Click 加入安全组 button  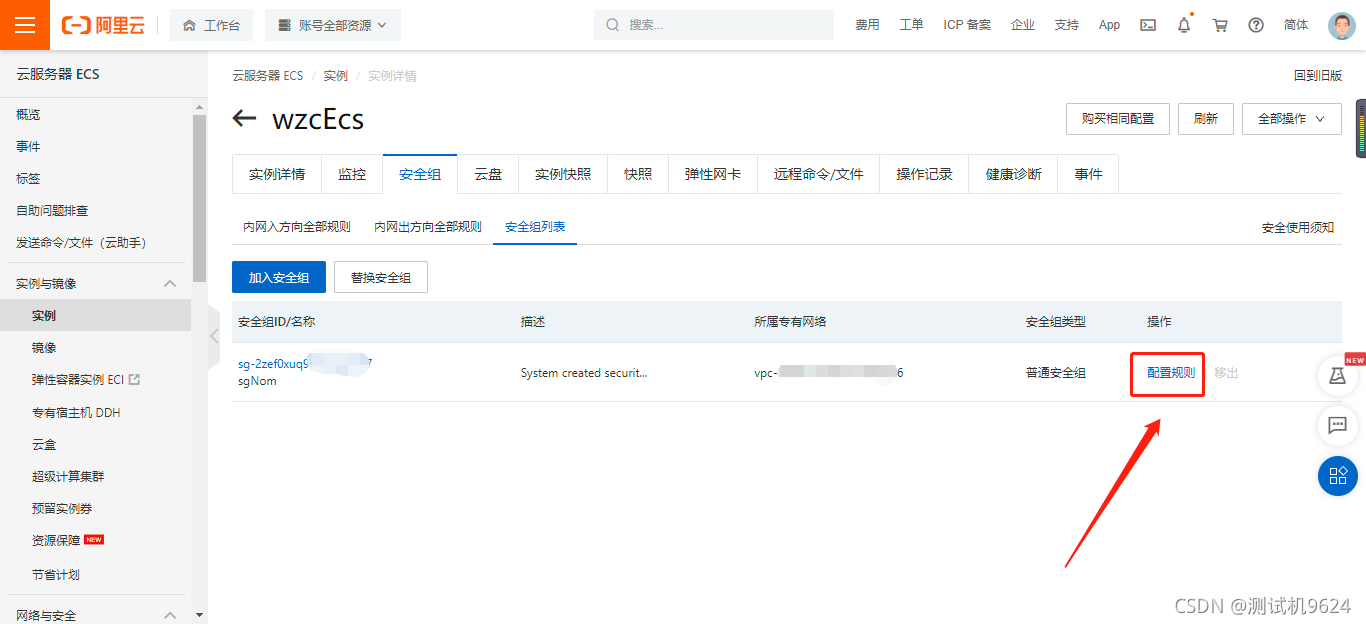tap(279, 277)
